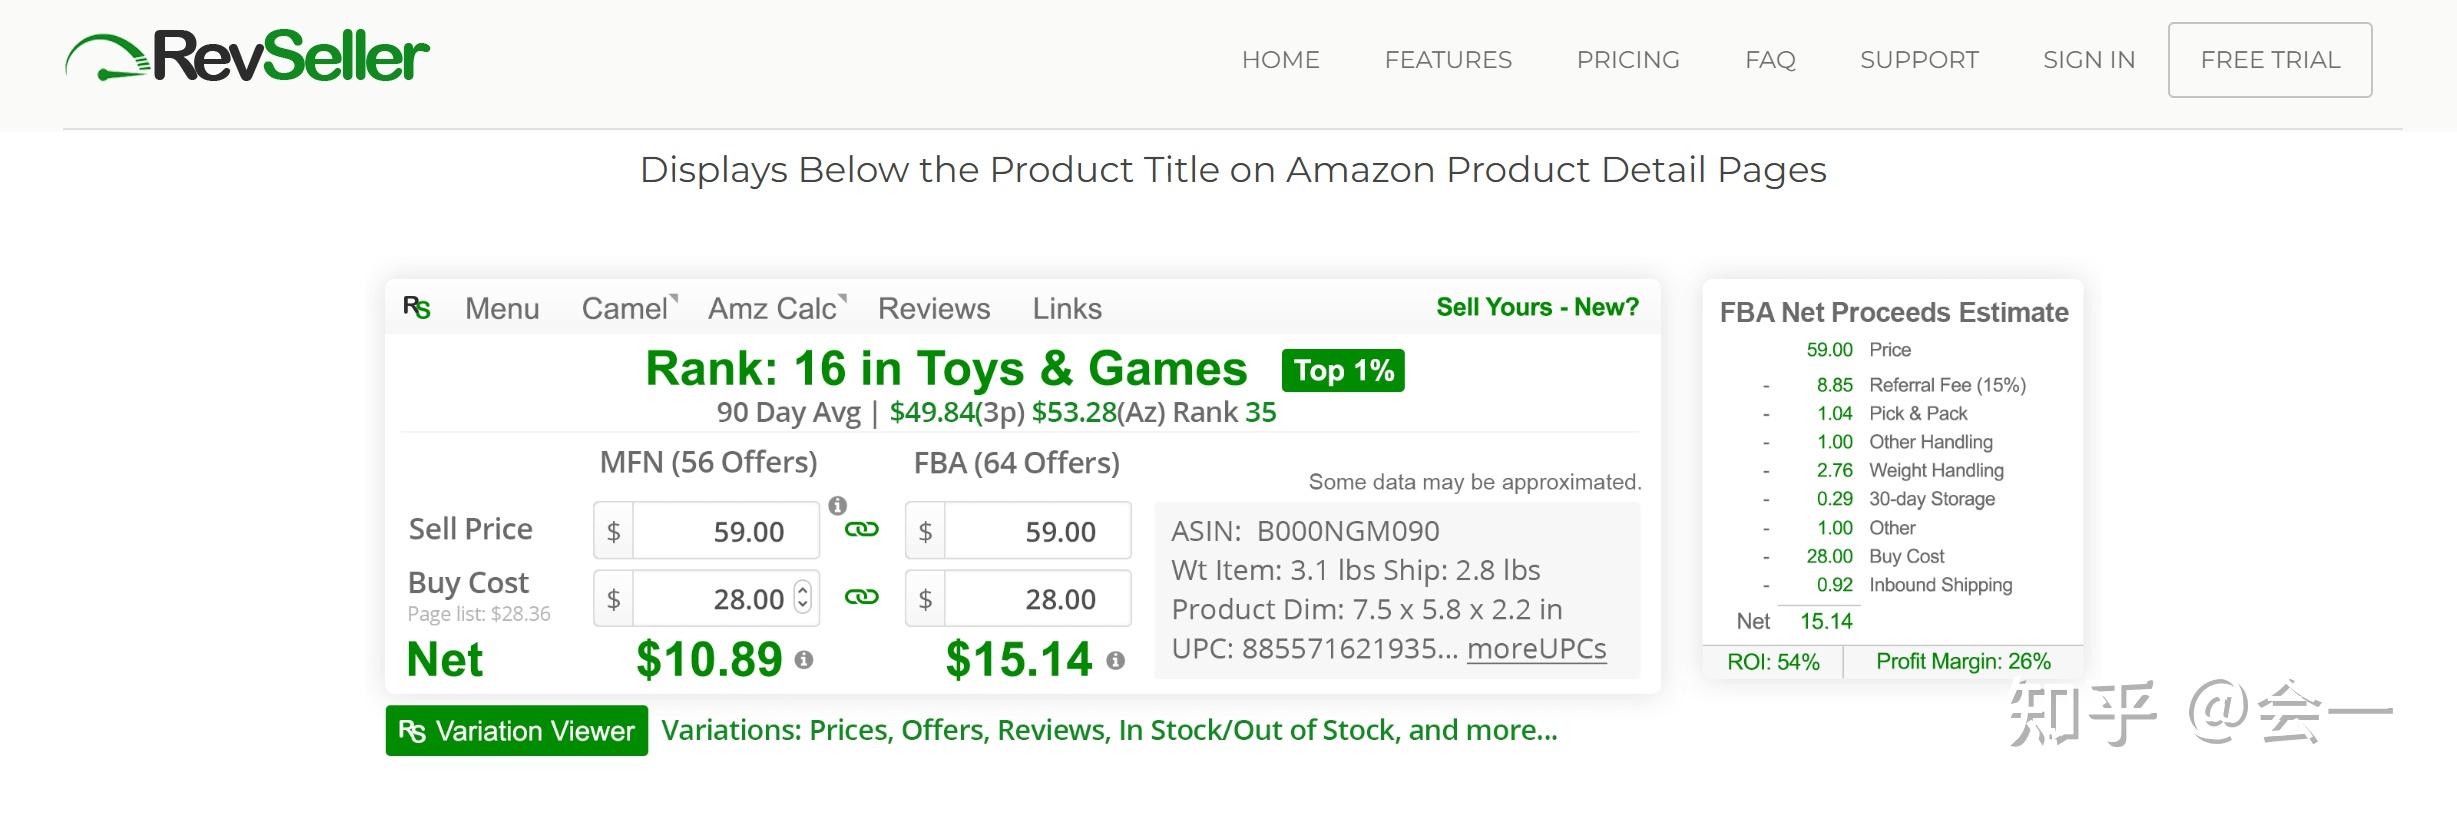Expand the Amz Calc dropdown
Screen dimensions: 2457x813
pos(776,308)
